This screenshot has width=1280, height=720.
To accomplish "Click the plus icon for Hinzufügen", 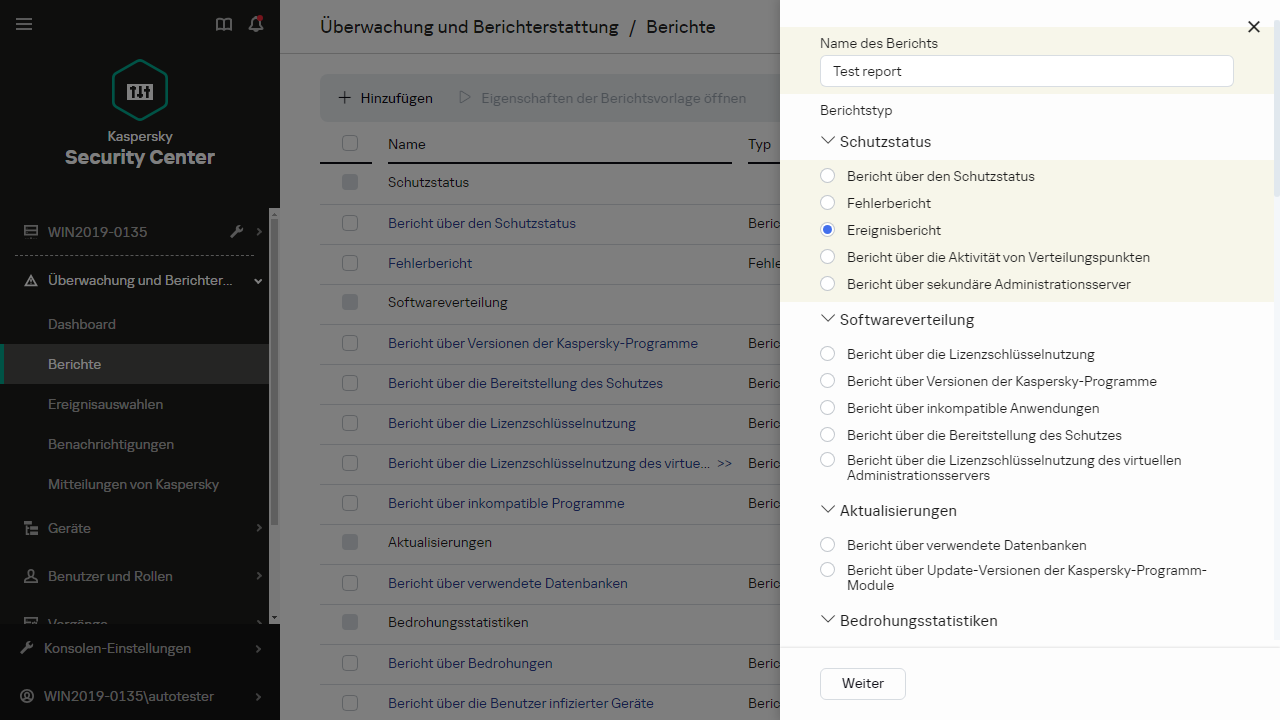I will coord(345,98).
